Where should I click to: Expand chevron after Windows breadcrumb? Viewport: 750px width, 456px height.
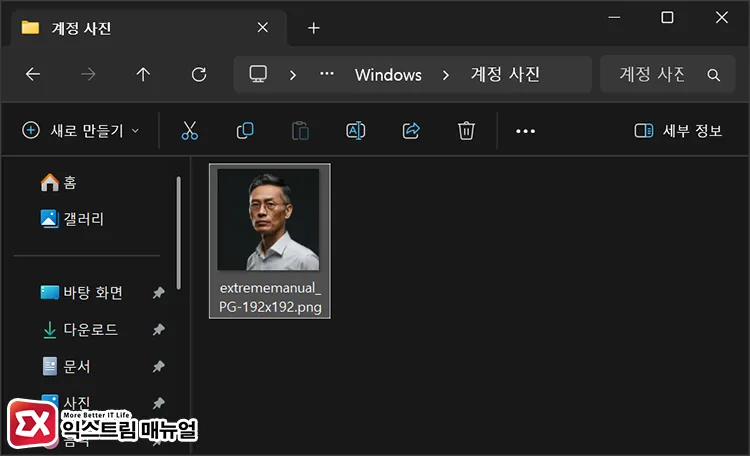[446, 75]
